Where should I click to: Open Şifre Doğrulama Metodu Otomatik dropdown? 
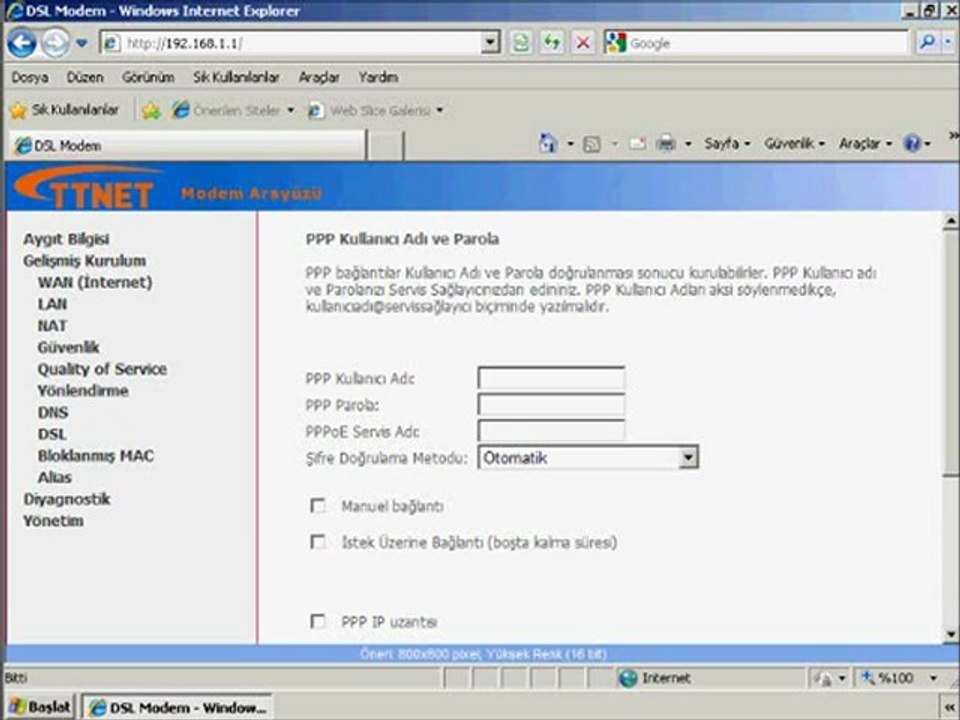pyautogui.click(x=588, y=457)
